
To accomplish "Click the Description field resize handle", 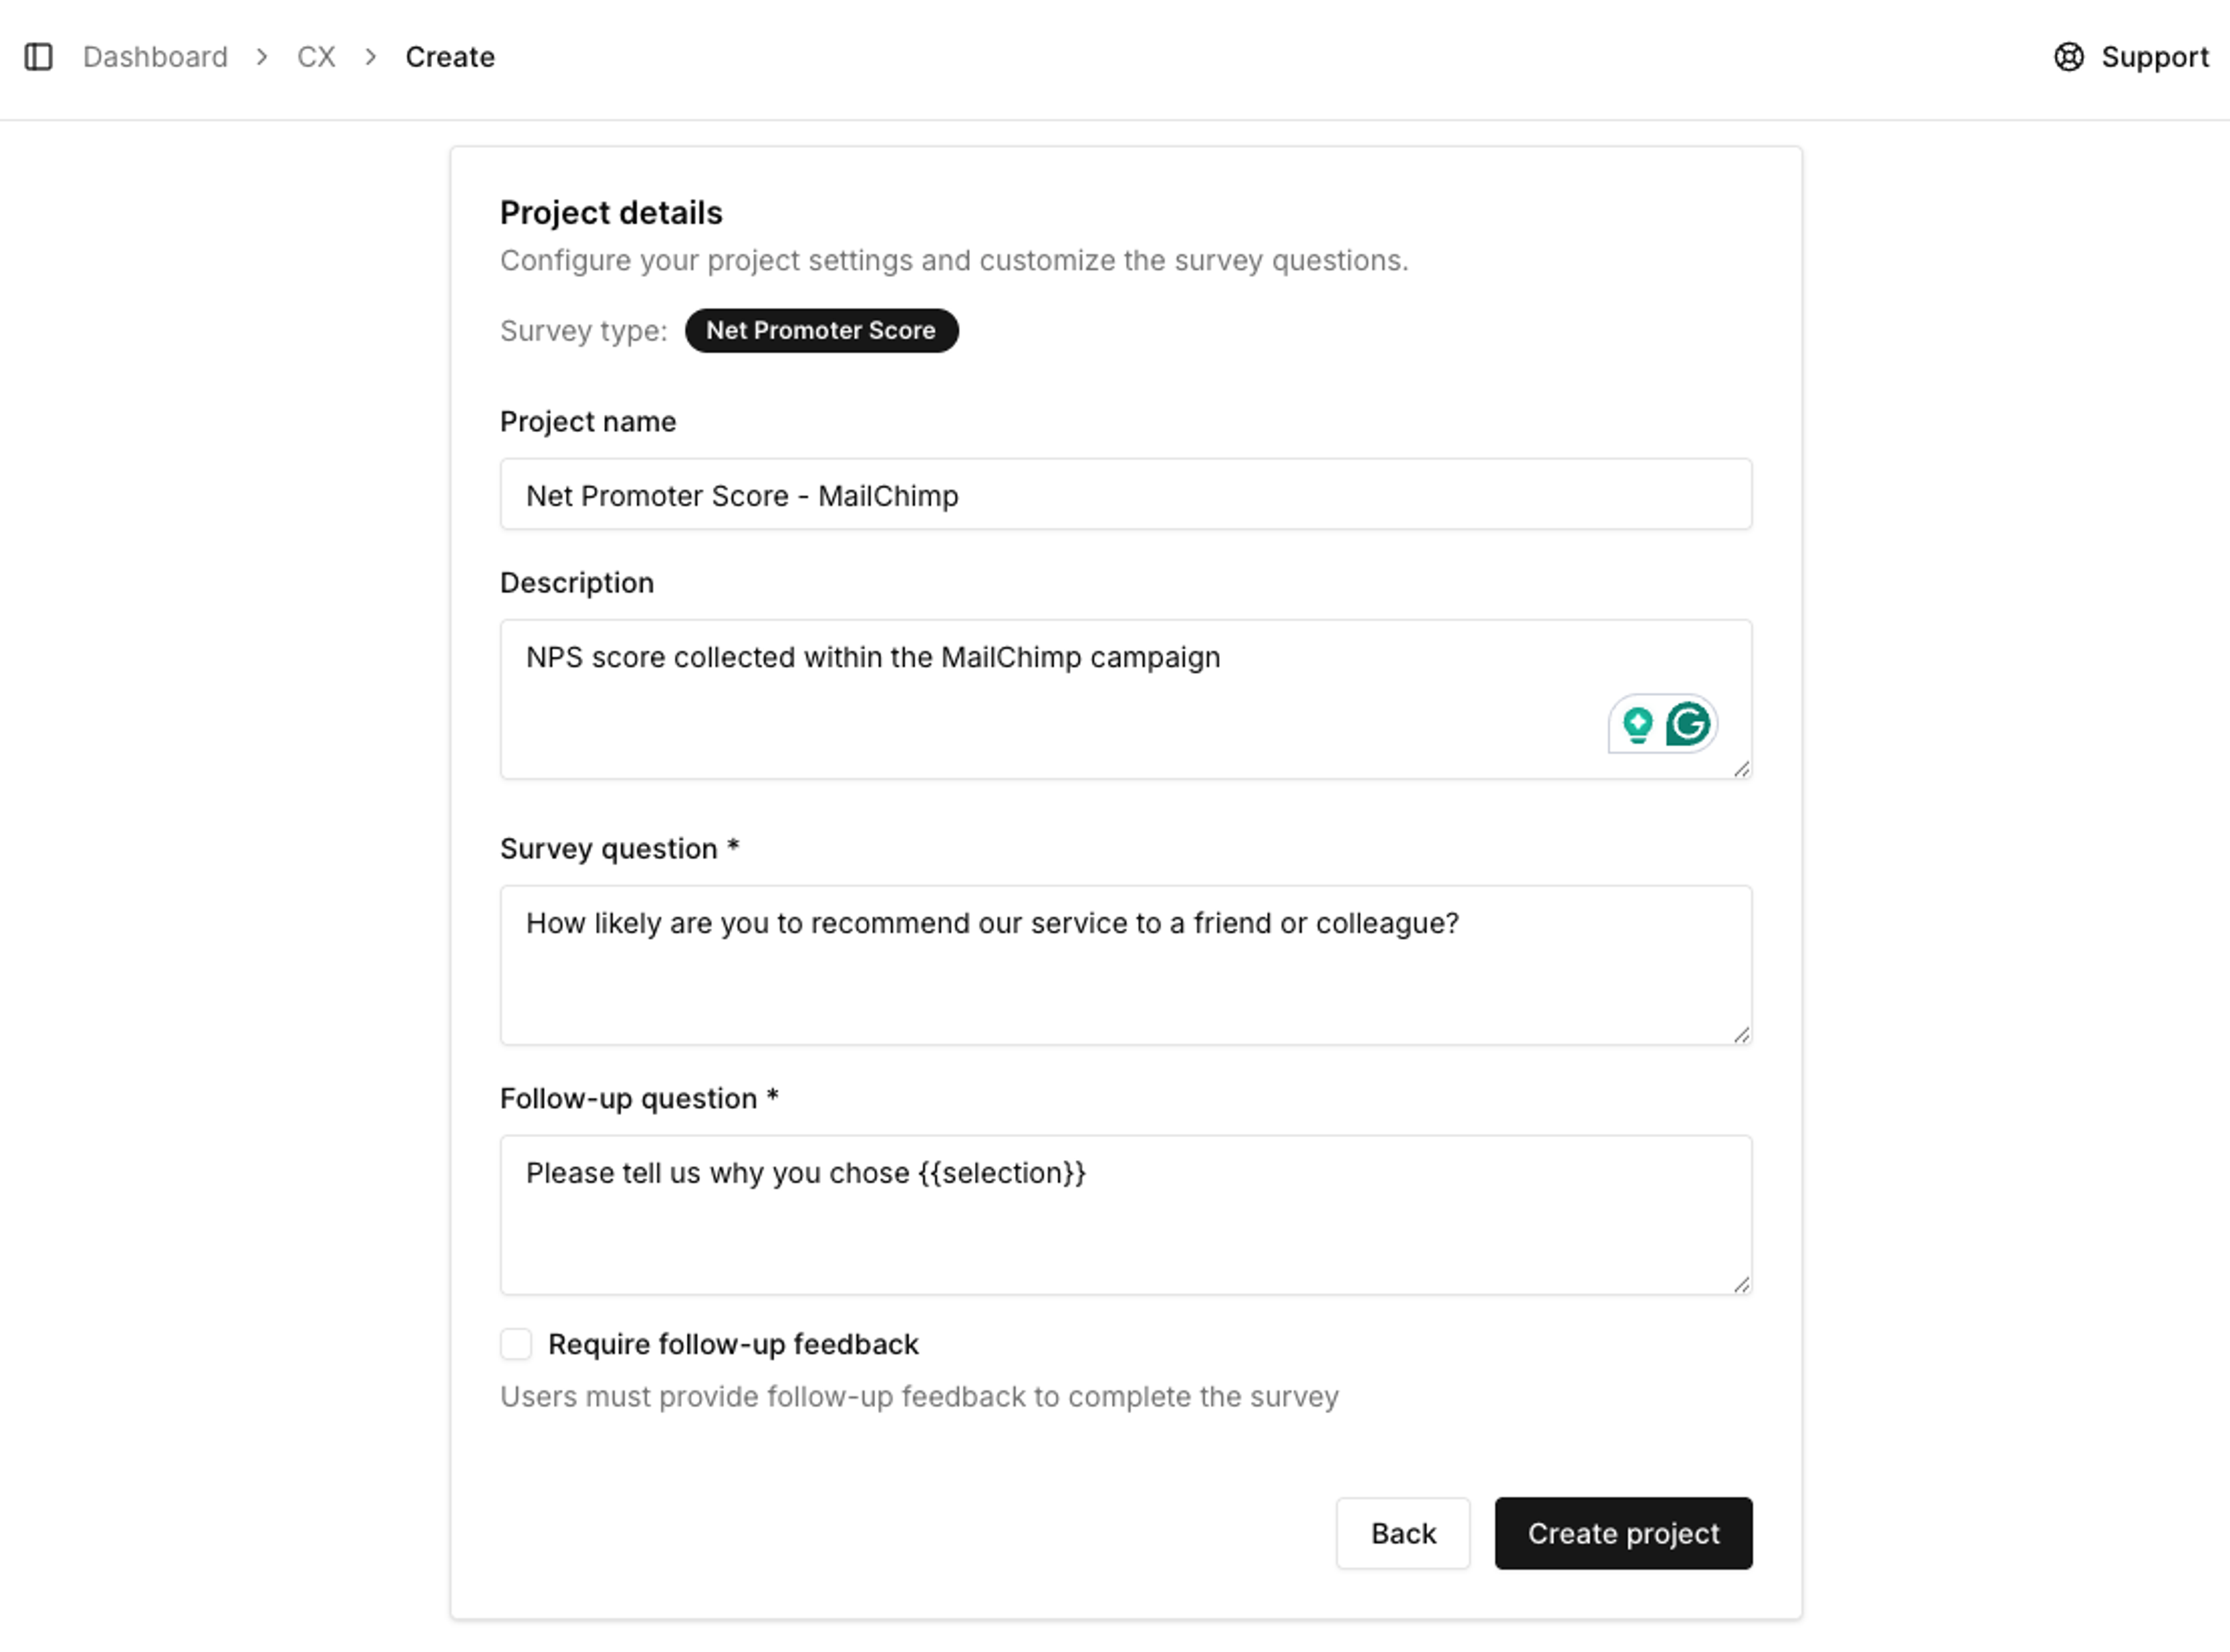I will tap(1741, 768).
